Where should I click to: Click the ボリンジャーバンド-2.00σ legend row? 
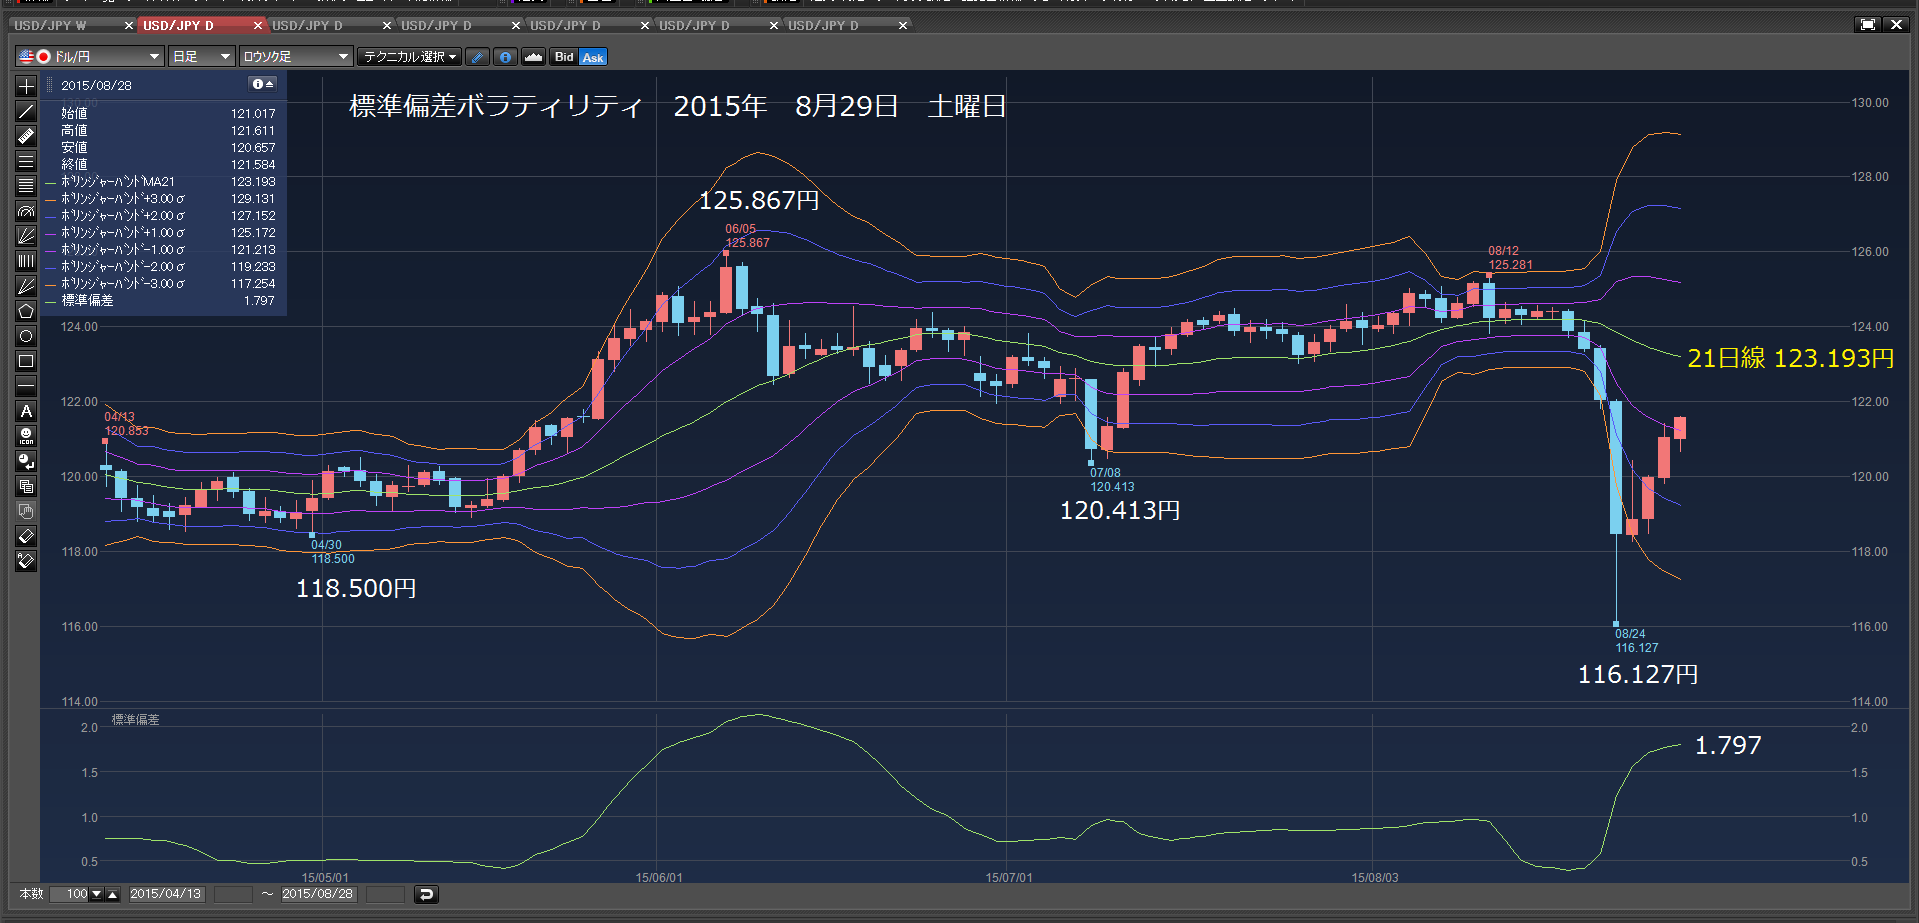160,267
